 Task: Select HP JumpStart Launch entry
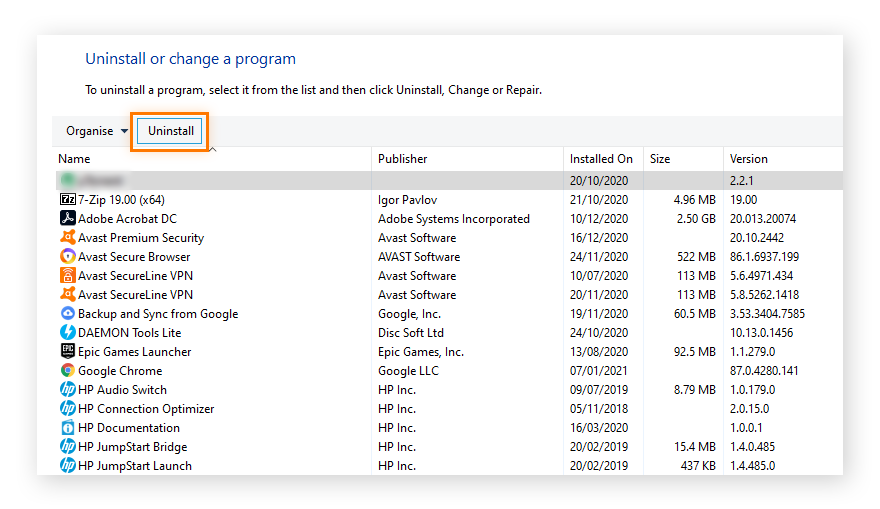(x=449, y=466)
